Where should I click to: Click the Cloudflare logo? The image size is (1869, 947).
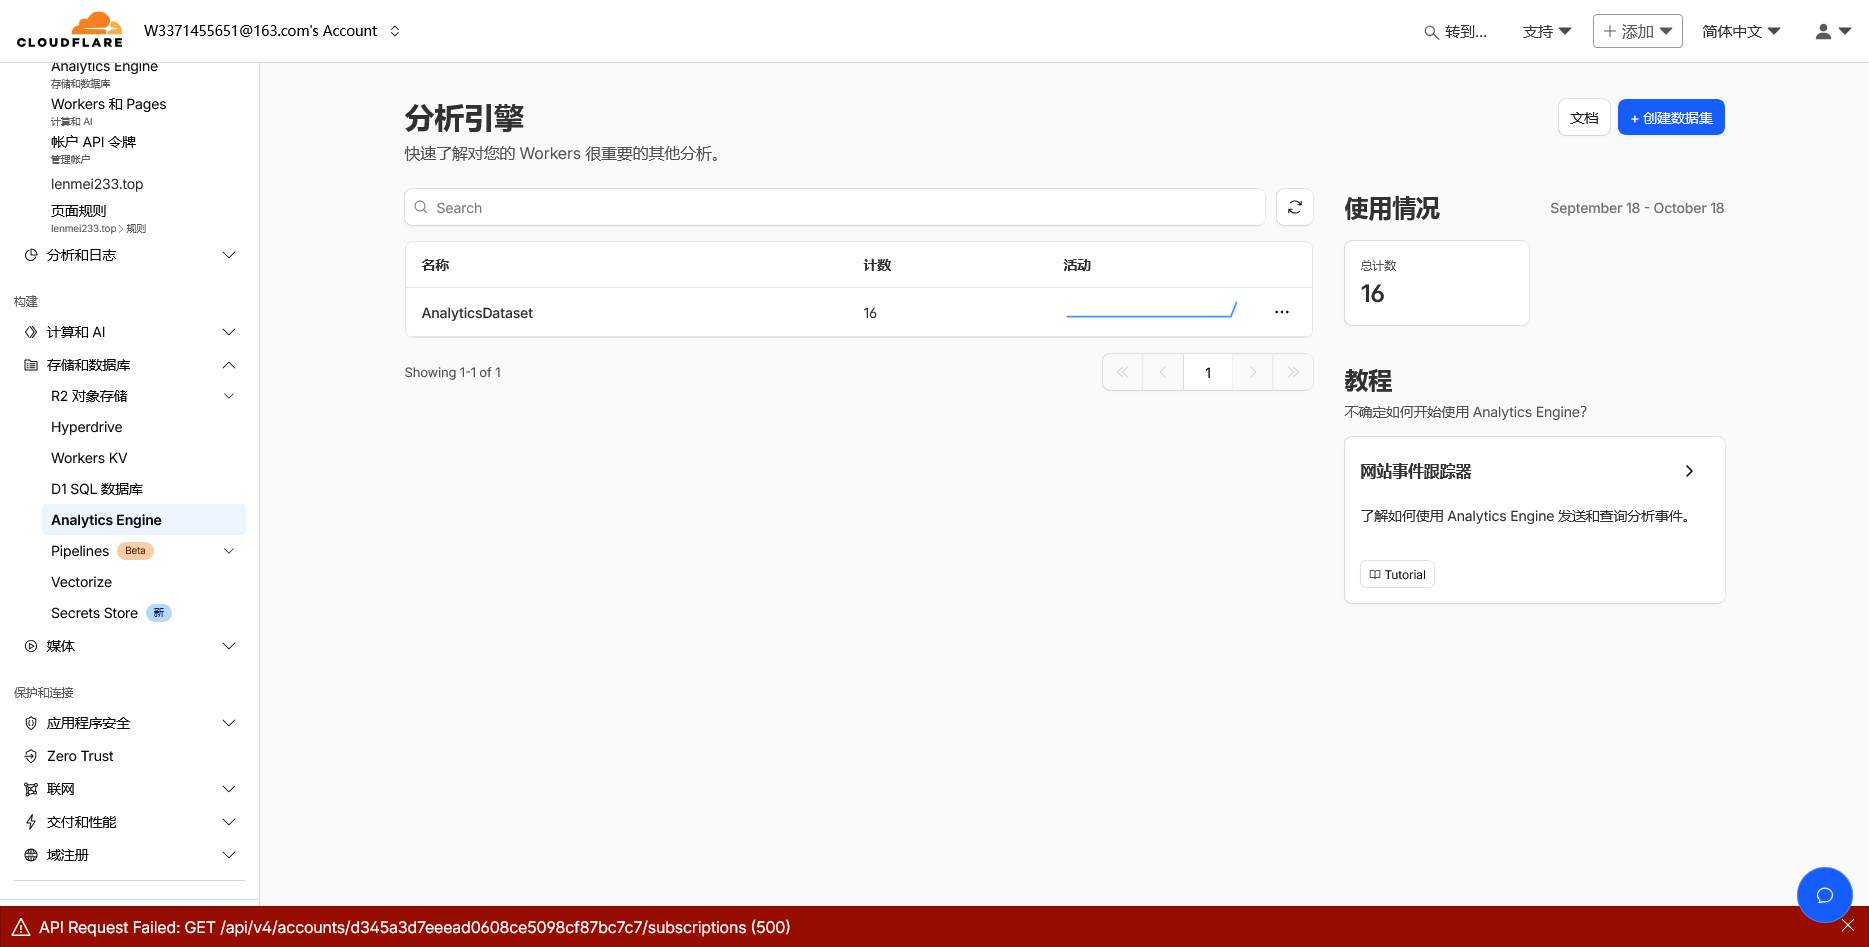click(70, 30)
